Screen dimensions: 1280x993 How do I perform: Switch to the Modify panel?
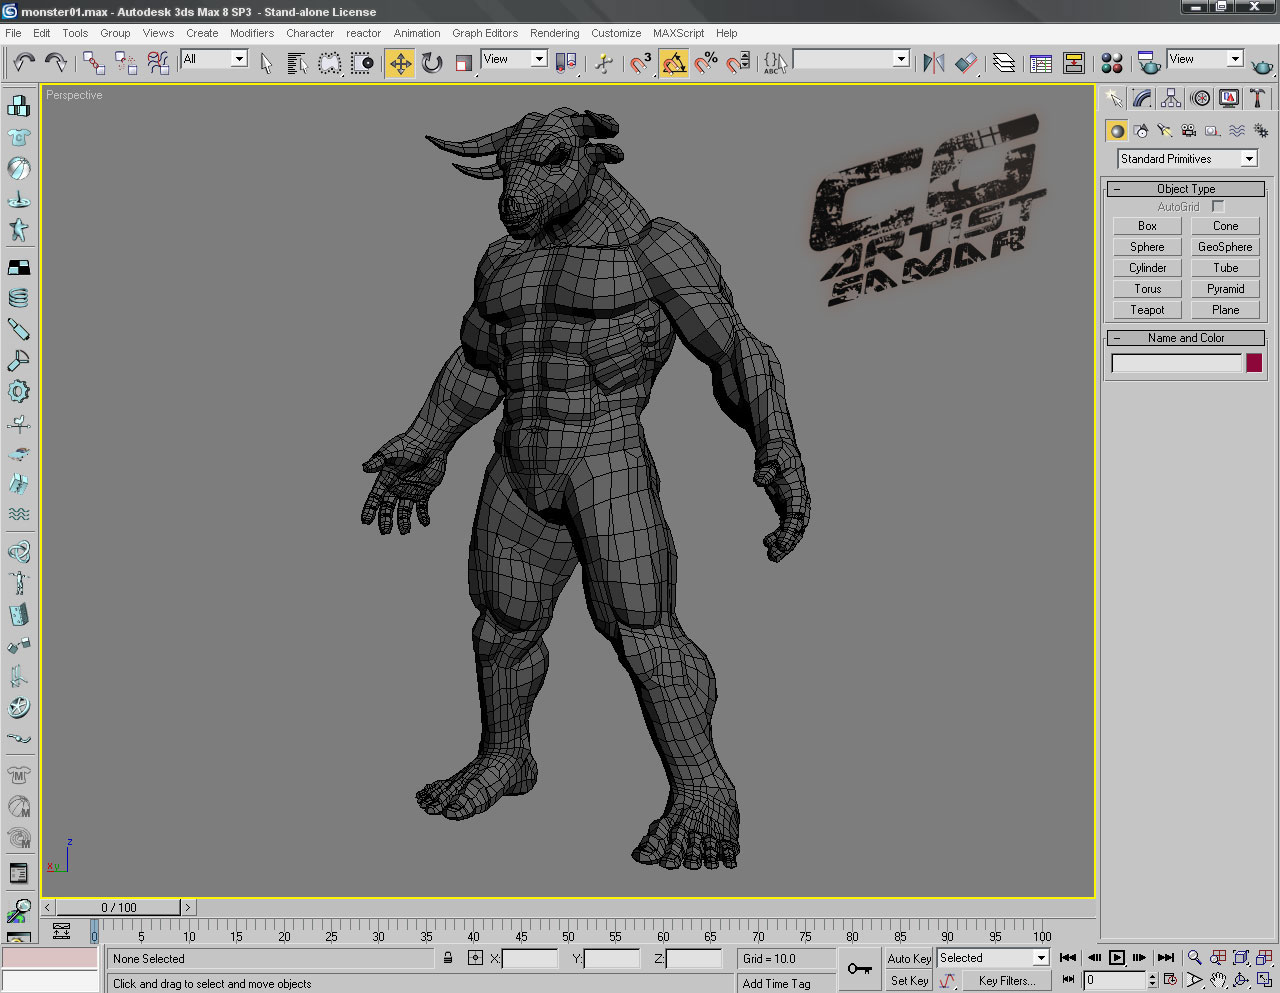[1142, 97]
